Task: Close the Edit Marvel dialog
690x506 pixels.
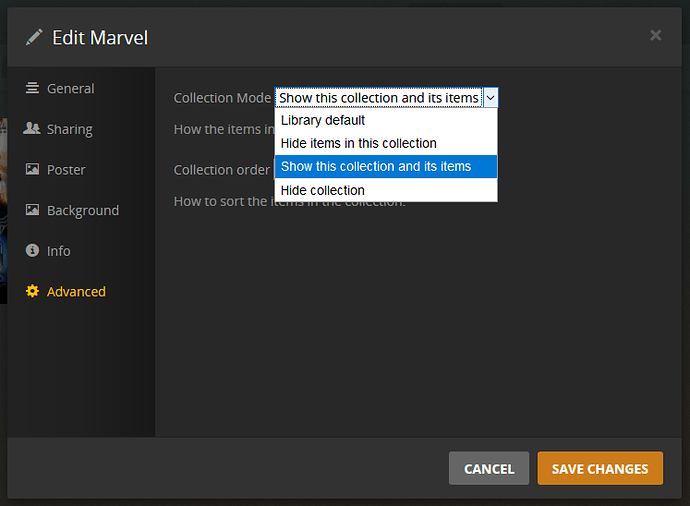Action: (x=655, y=36)
